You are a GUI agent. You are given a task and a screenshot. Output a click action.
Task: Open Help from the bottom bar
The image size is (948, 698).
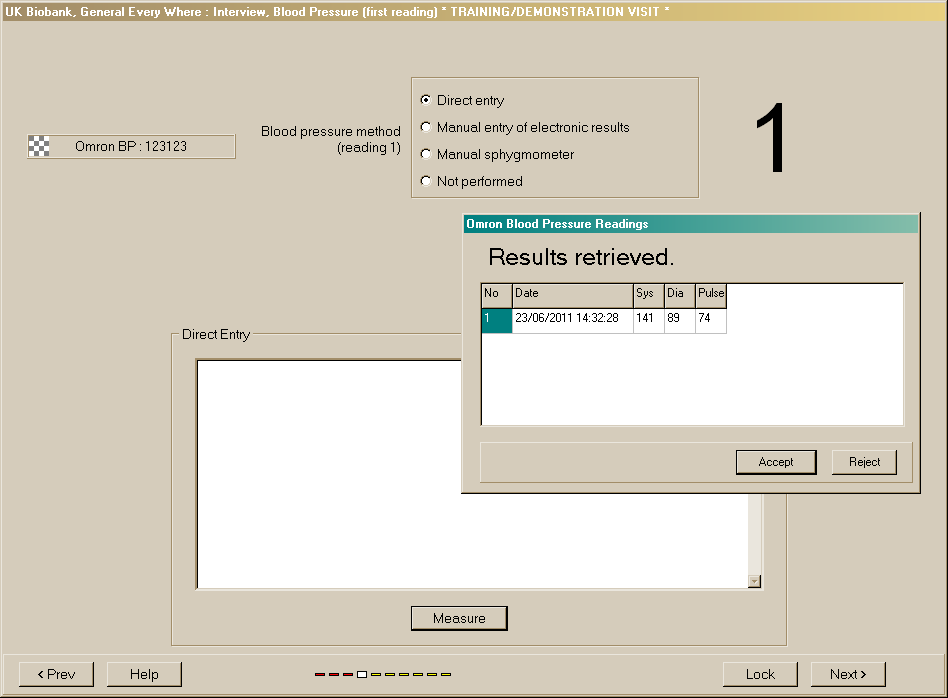(x=144, y=674)
